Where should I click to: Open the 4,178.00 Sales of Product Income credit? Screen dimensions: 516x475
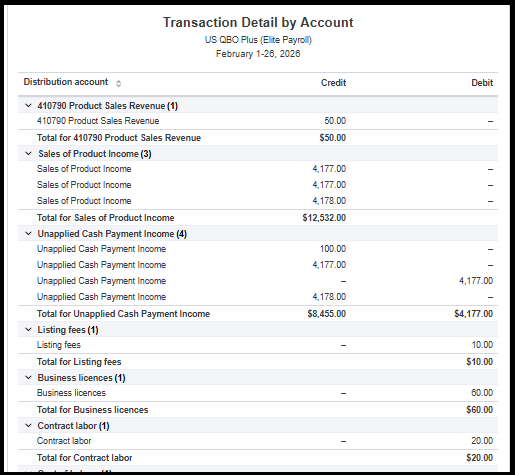(x=329, y=201)
